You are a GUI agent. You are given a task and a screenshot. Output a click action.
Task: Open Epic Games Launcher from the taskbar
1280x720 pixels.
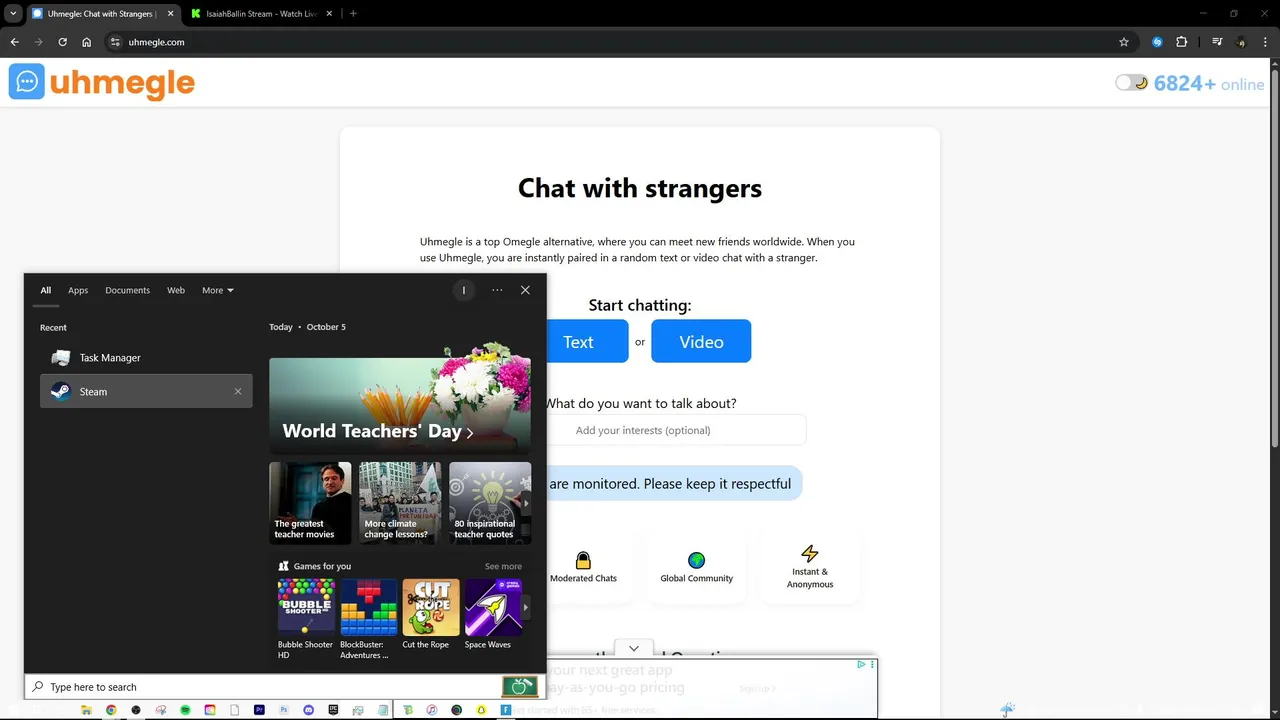click(x=333, y=710)
